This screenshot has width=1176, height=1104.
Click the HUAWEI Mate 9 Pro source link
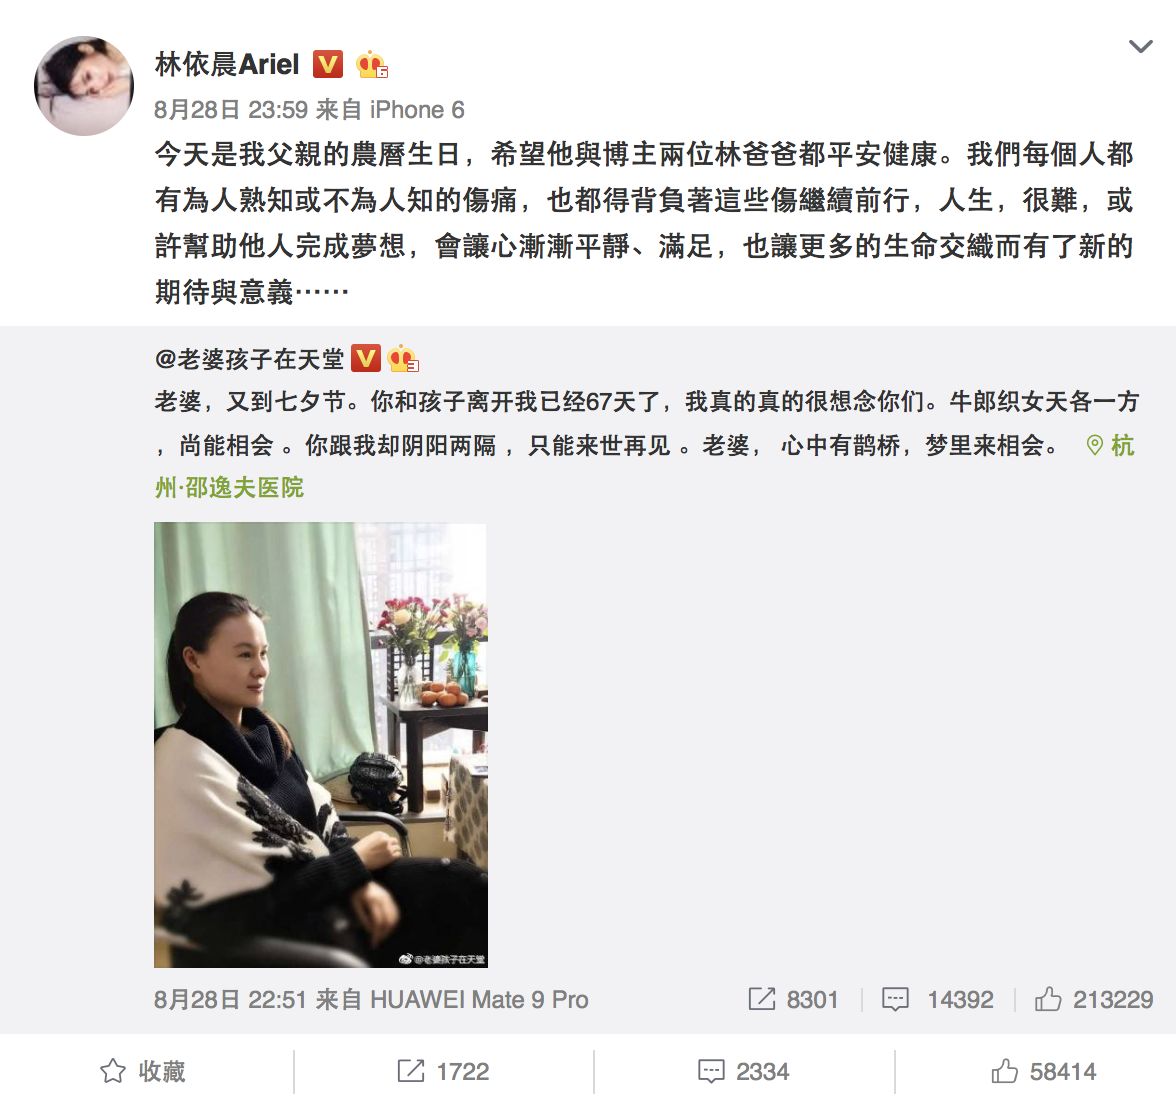coord(479,1000)
